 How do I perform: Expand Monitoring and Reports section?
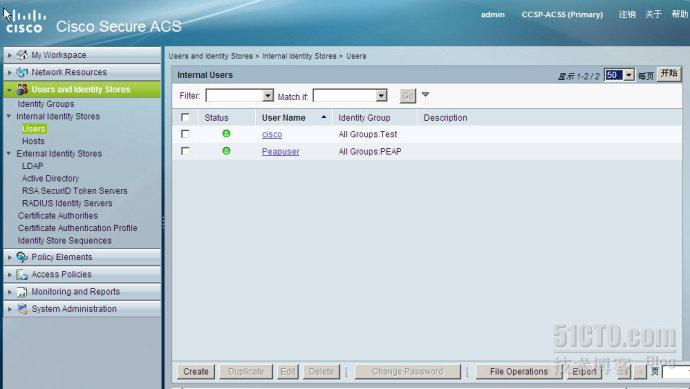click(x=10, y=292)
